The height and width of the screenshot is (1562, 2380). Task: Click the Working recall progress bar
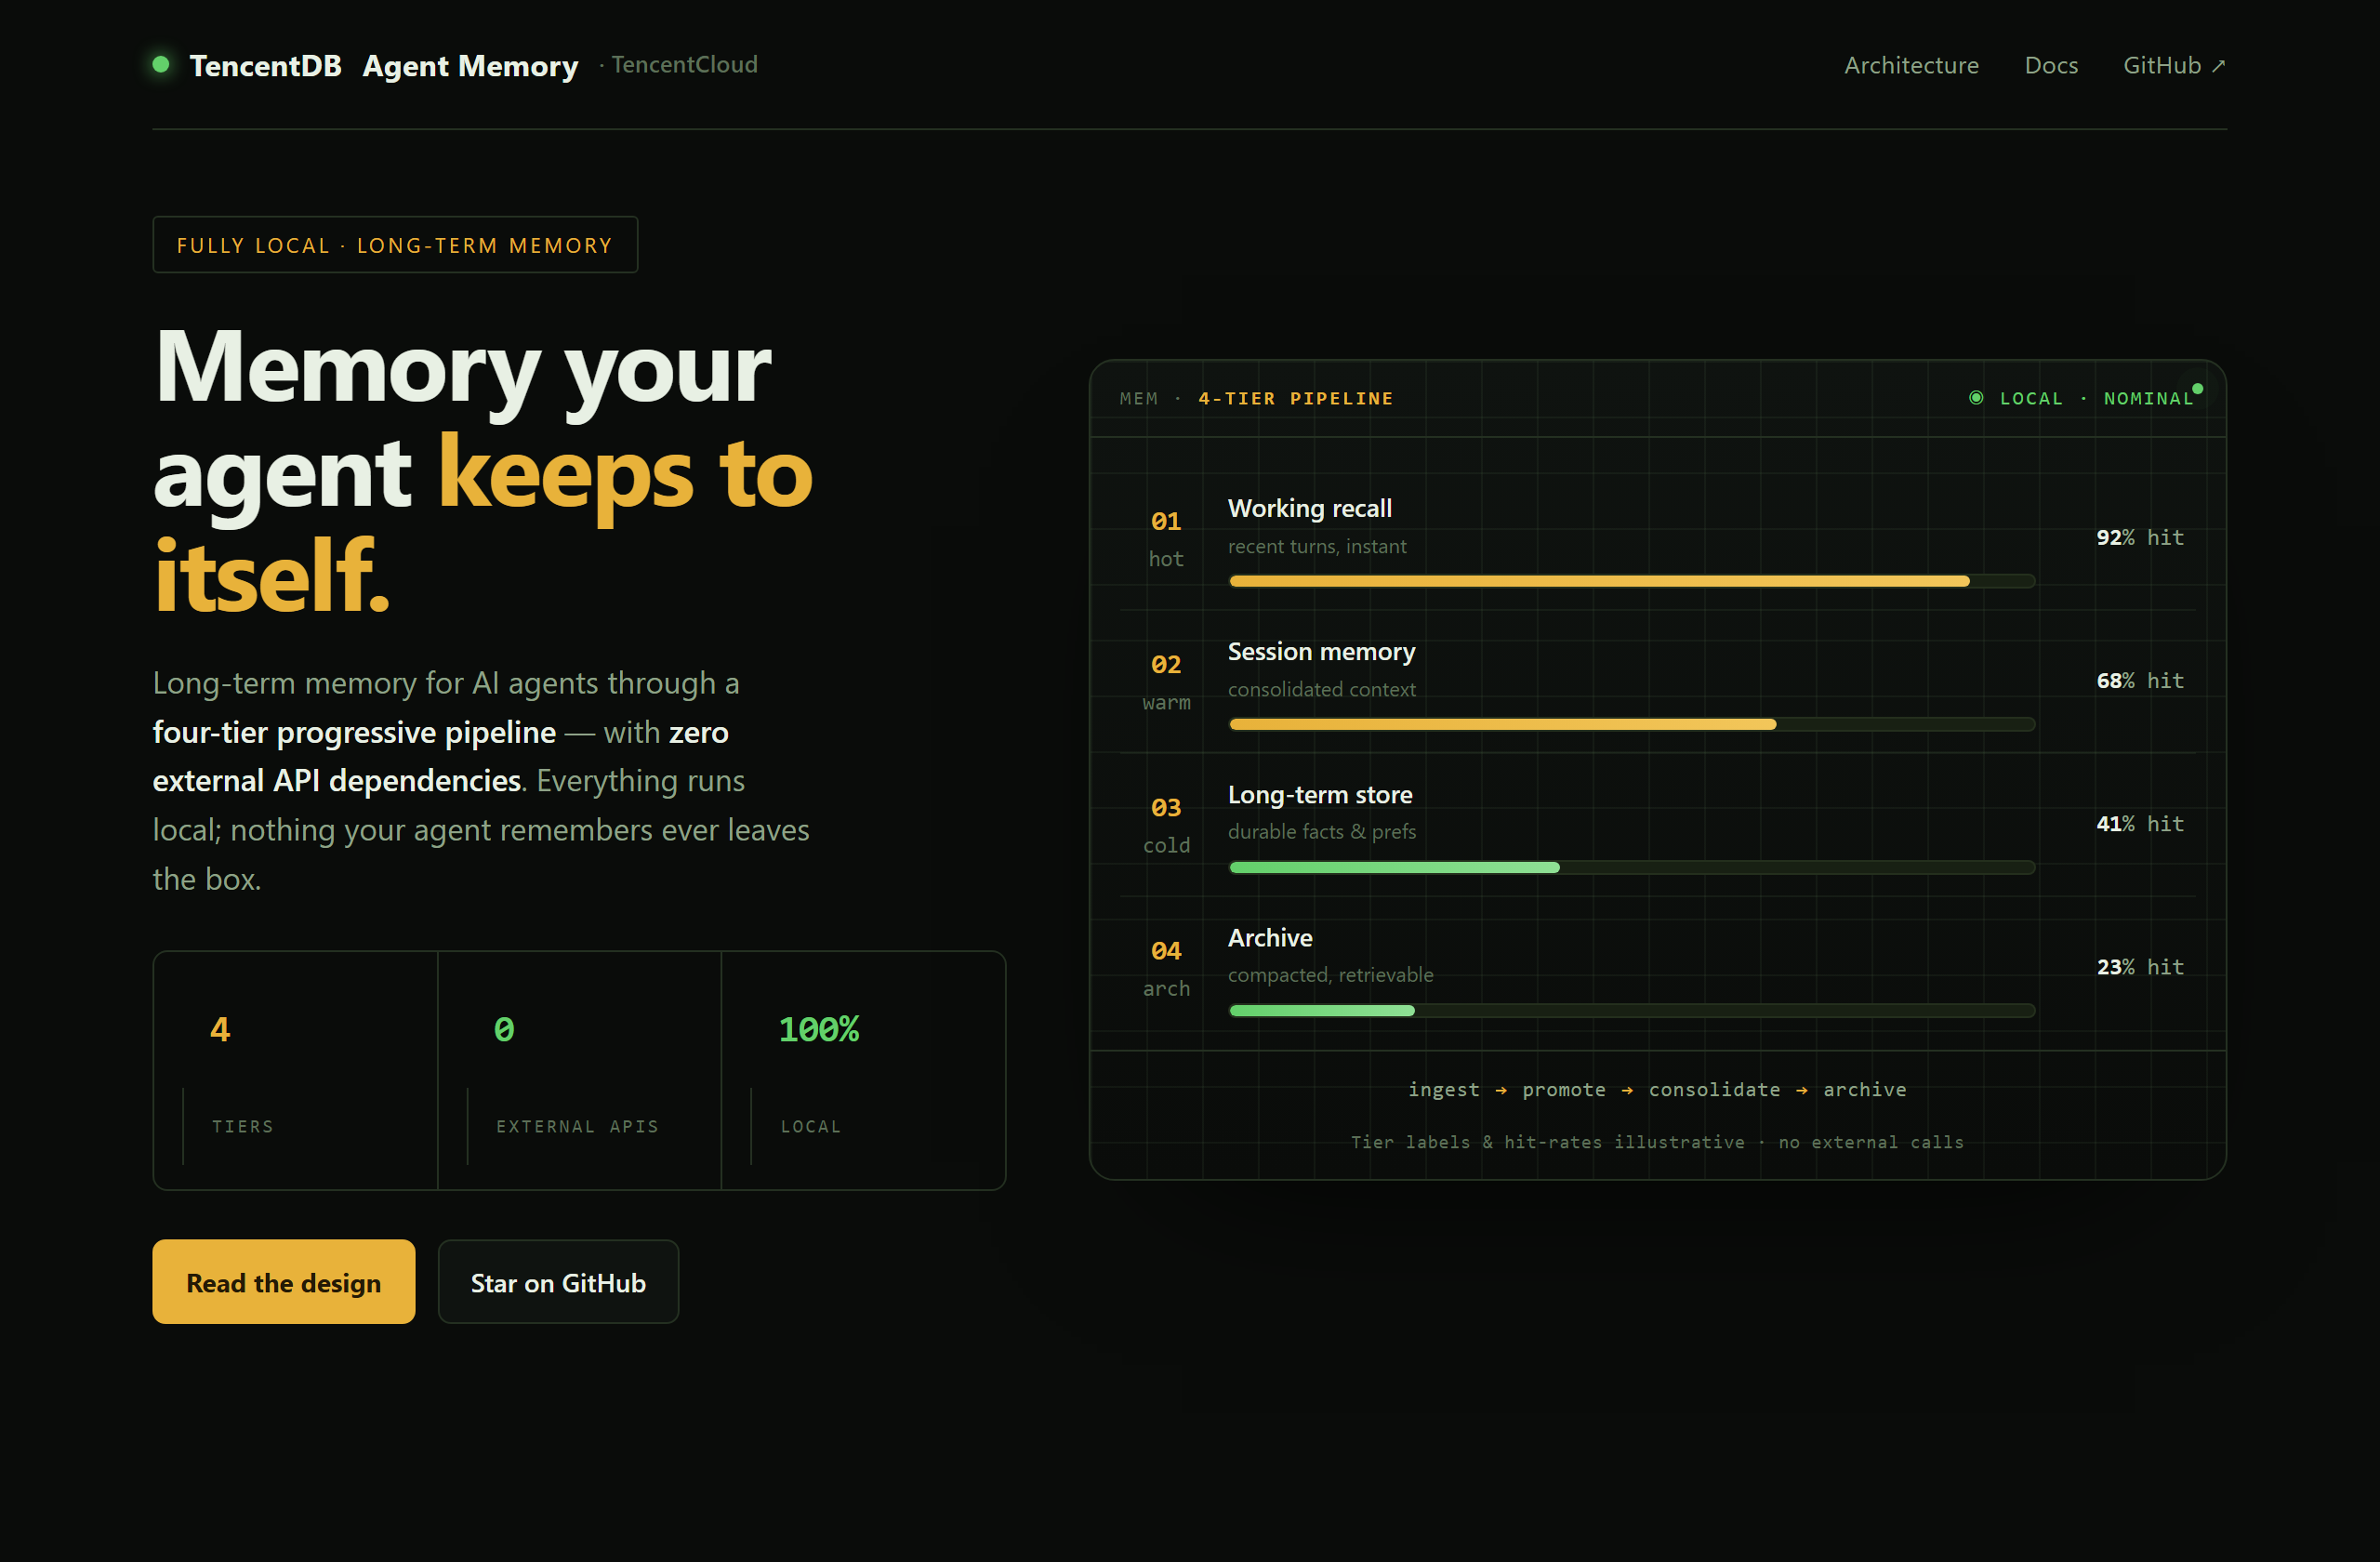[x=1632, y=581]
